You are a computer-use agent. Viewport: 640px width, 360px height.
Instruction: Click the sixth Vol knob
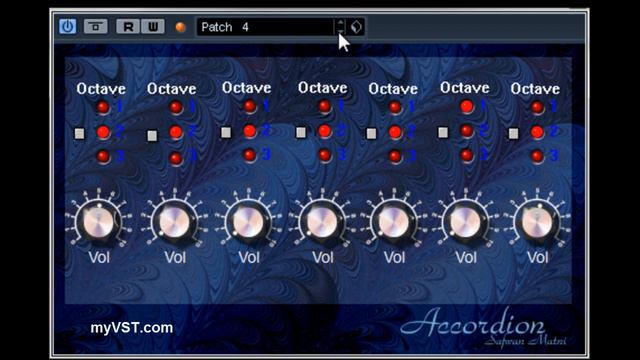(465, 222)
